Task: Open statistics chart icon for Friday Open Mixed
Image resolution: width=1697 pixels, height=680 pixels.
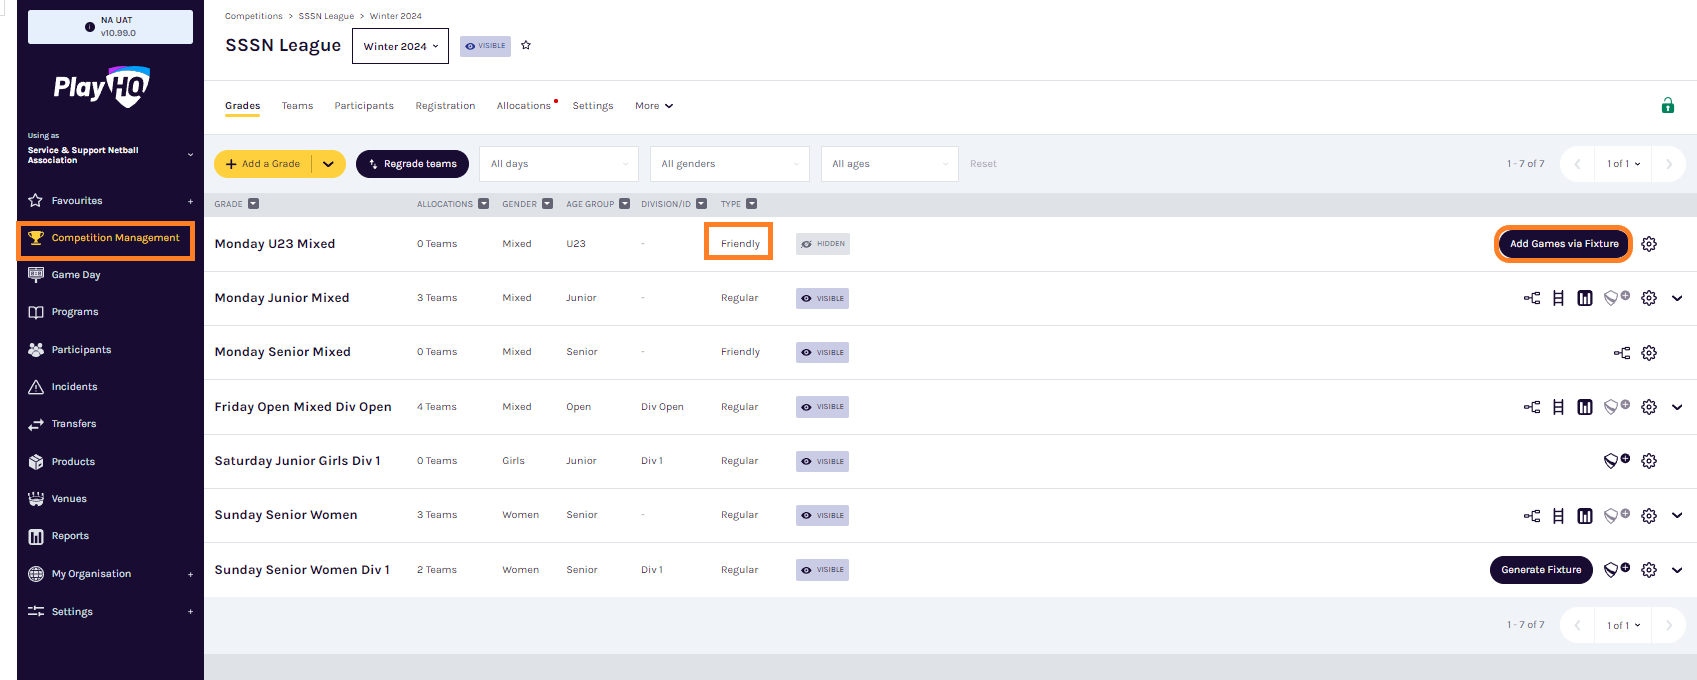Action: point(1585,407)
